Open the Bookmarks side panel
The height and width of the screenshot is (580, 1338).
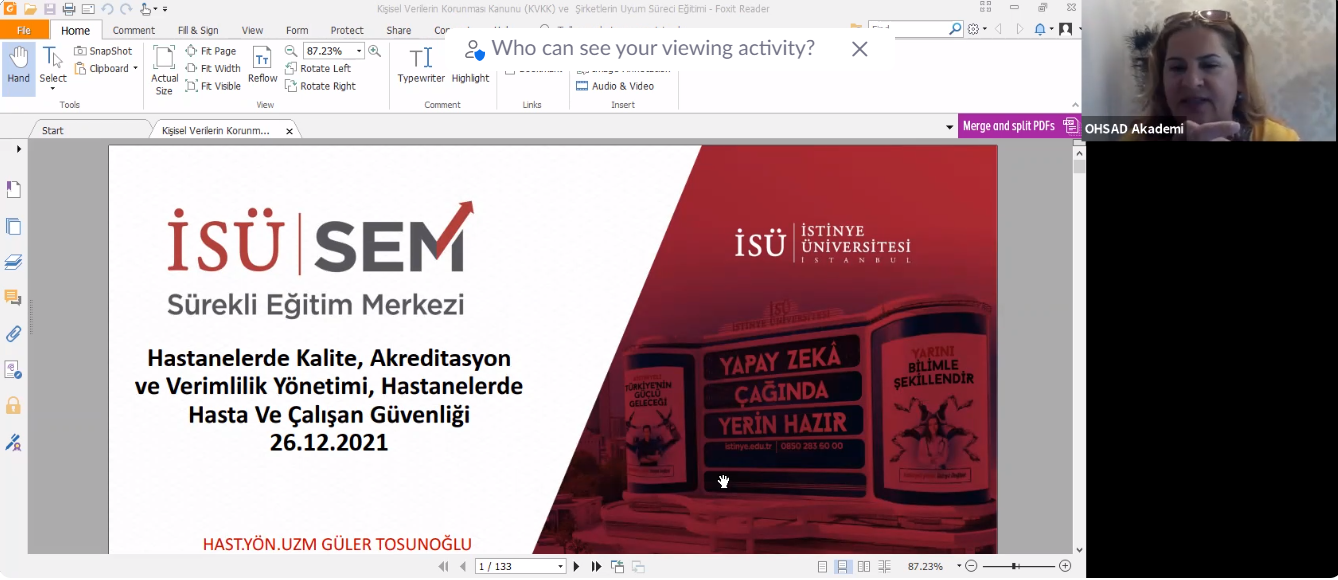pos(13,190)
